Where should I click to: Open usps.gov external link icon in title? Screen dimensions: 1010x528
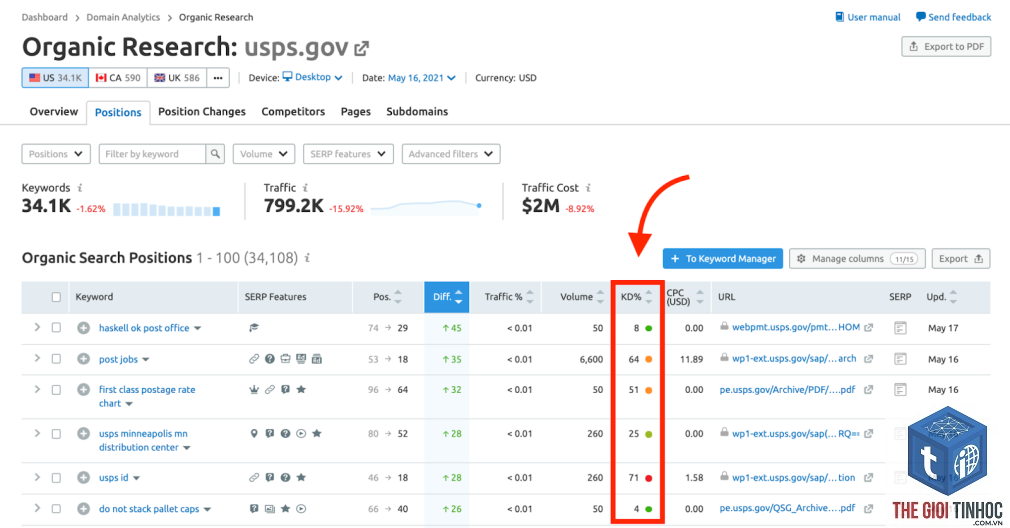tap(362, 48)
